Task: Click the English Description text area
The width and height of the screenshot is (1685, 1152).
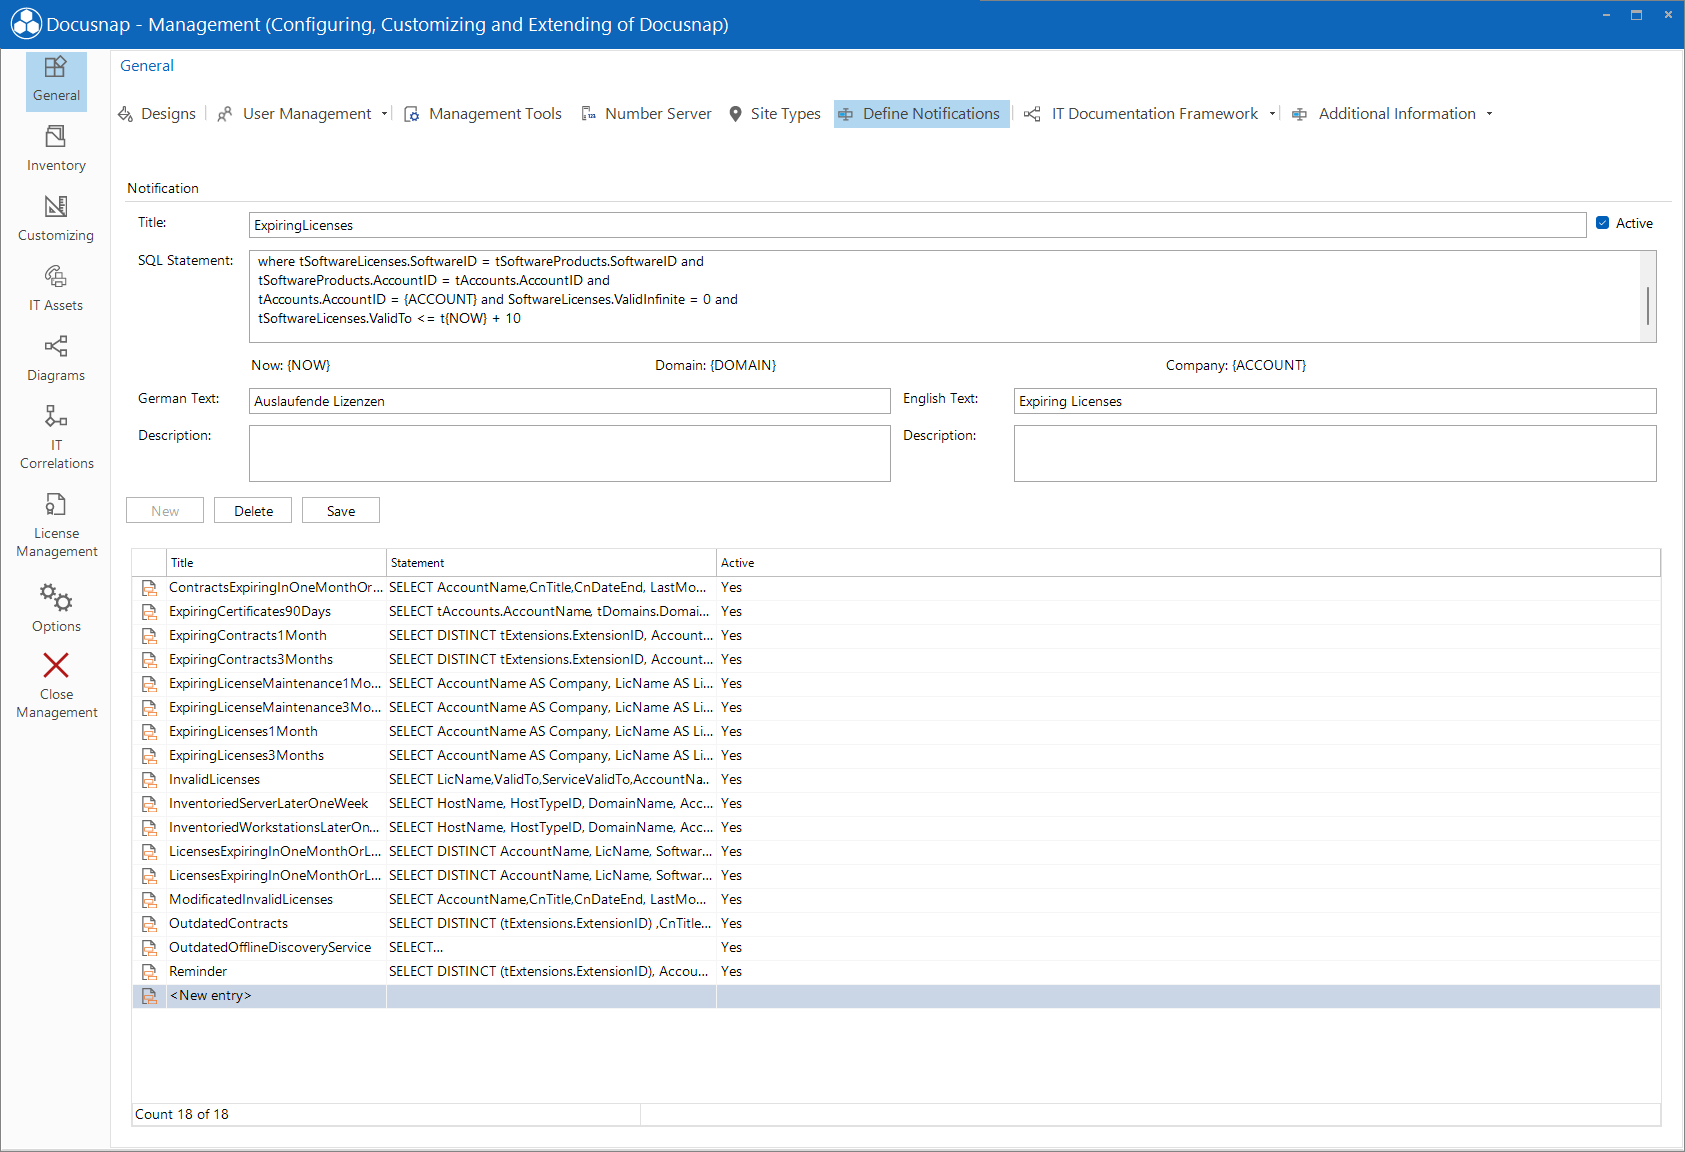Action: pyautogui.click(x=1335, y=453)
